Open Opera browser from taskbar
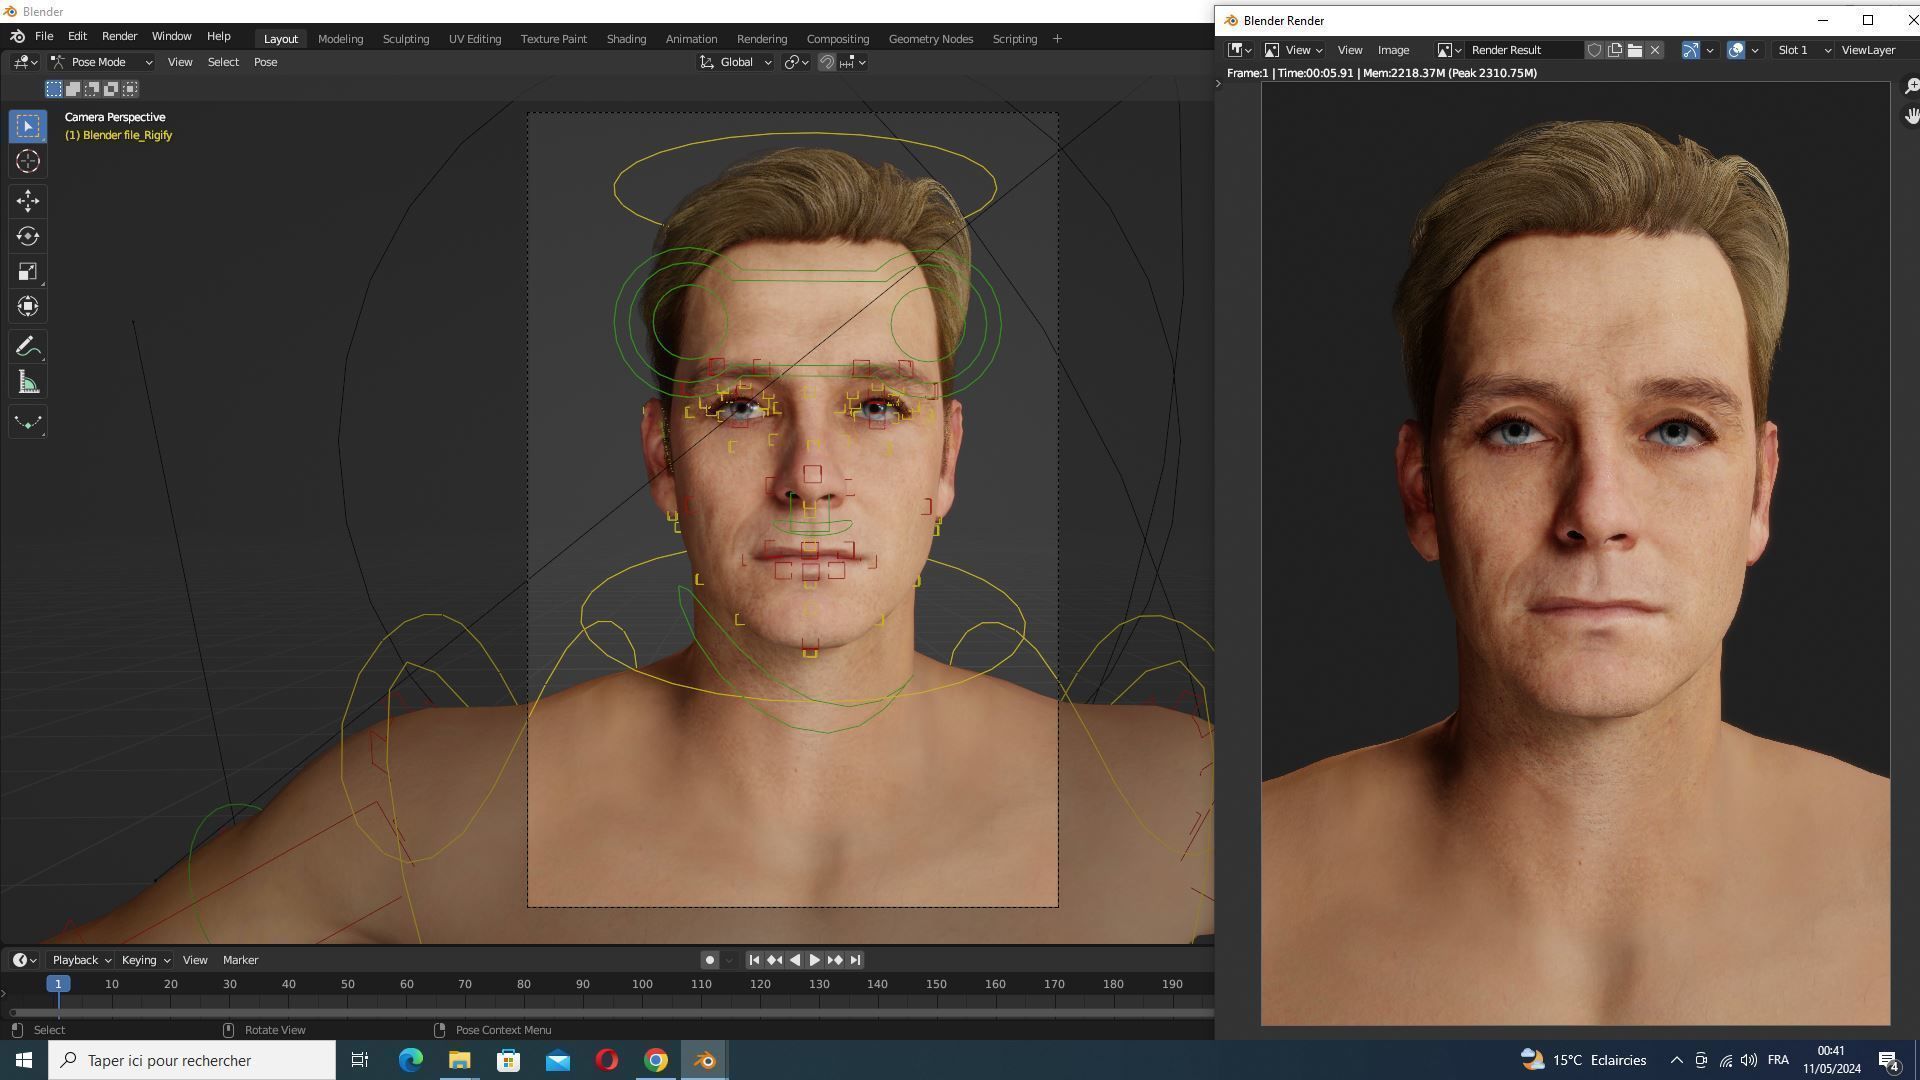 606,1060
